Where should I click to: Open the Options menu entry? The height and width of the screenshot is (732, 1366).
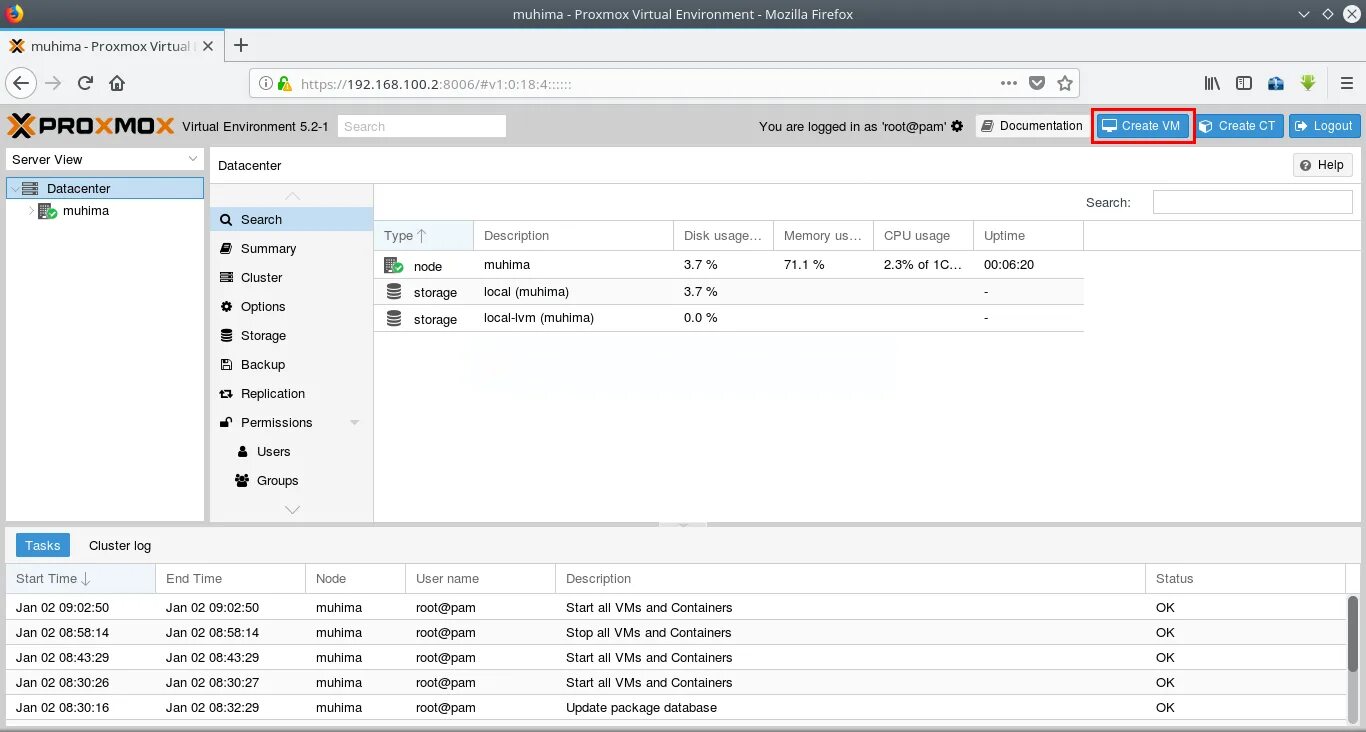(x=291, y=306)
